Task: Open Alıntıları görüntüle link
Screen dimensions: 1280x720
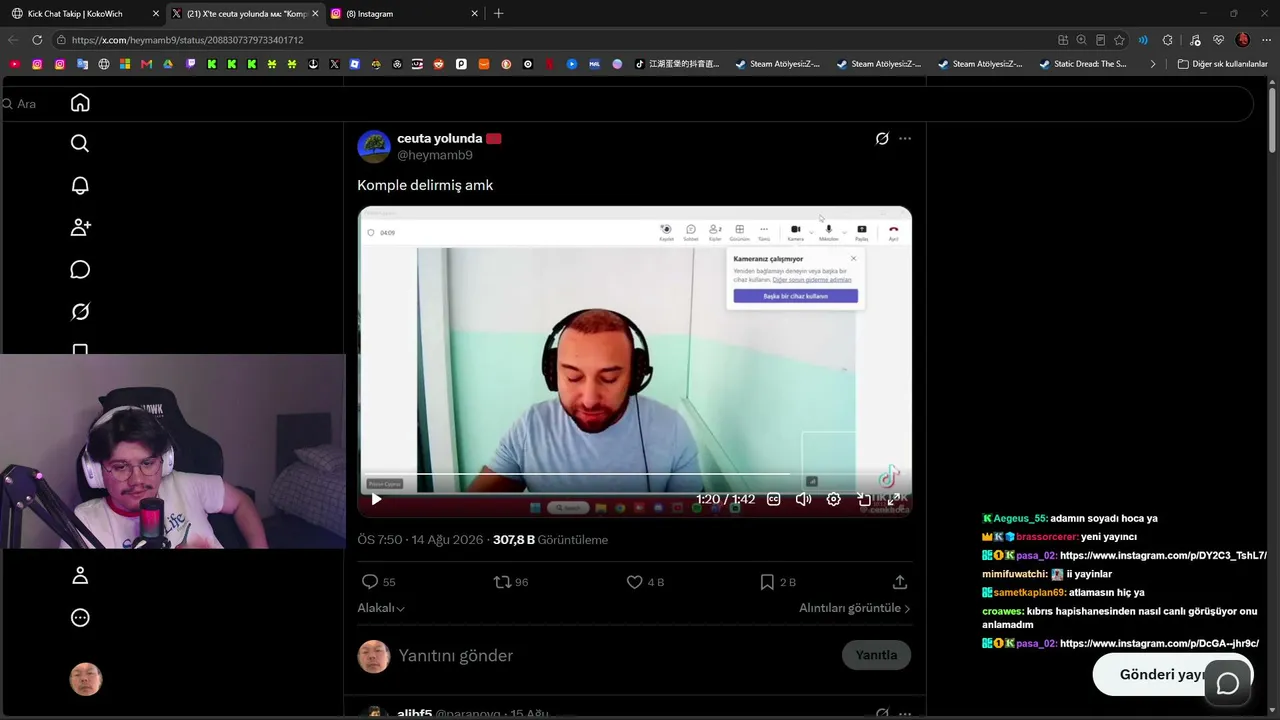Action: (855, 608)
